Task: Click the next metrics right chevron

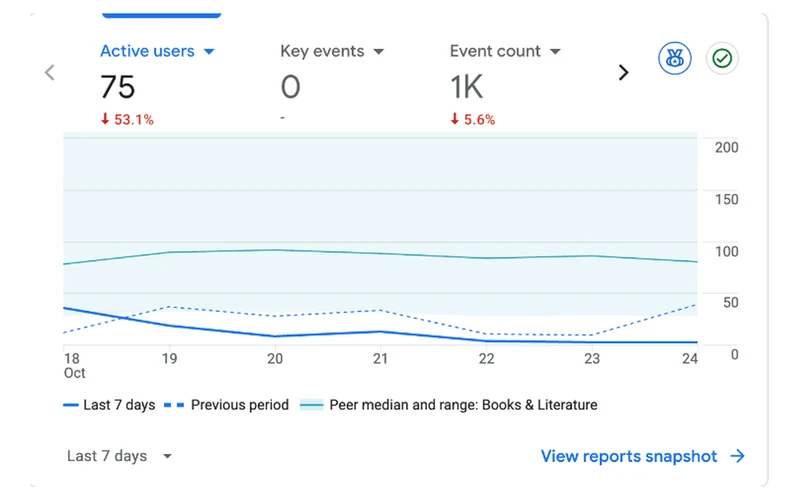Action: 623,72
